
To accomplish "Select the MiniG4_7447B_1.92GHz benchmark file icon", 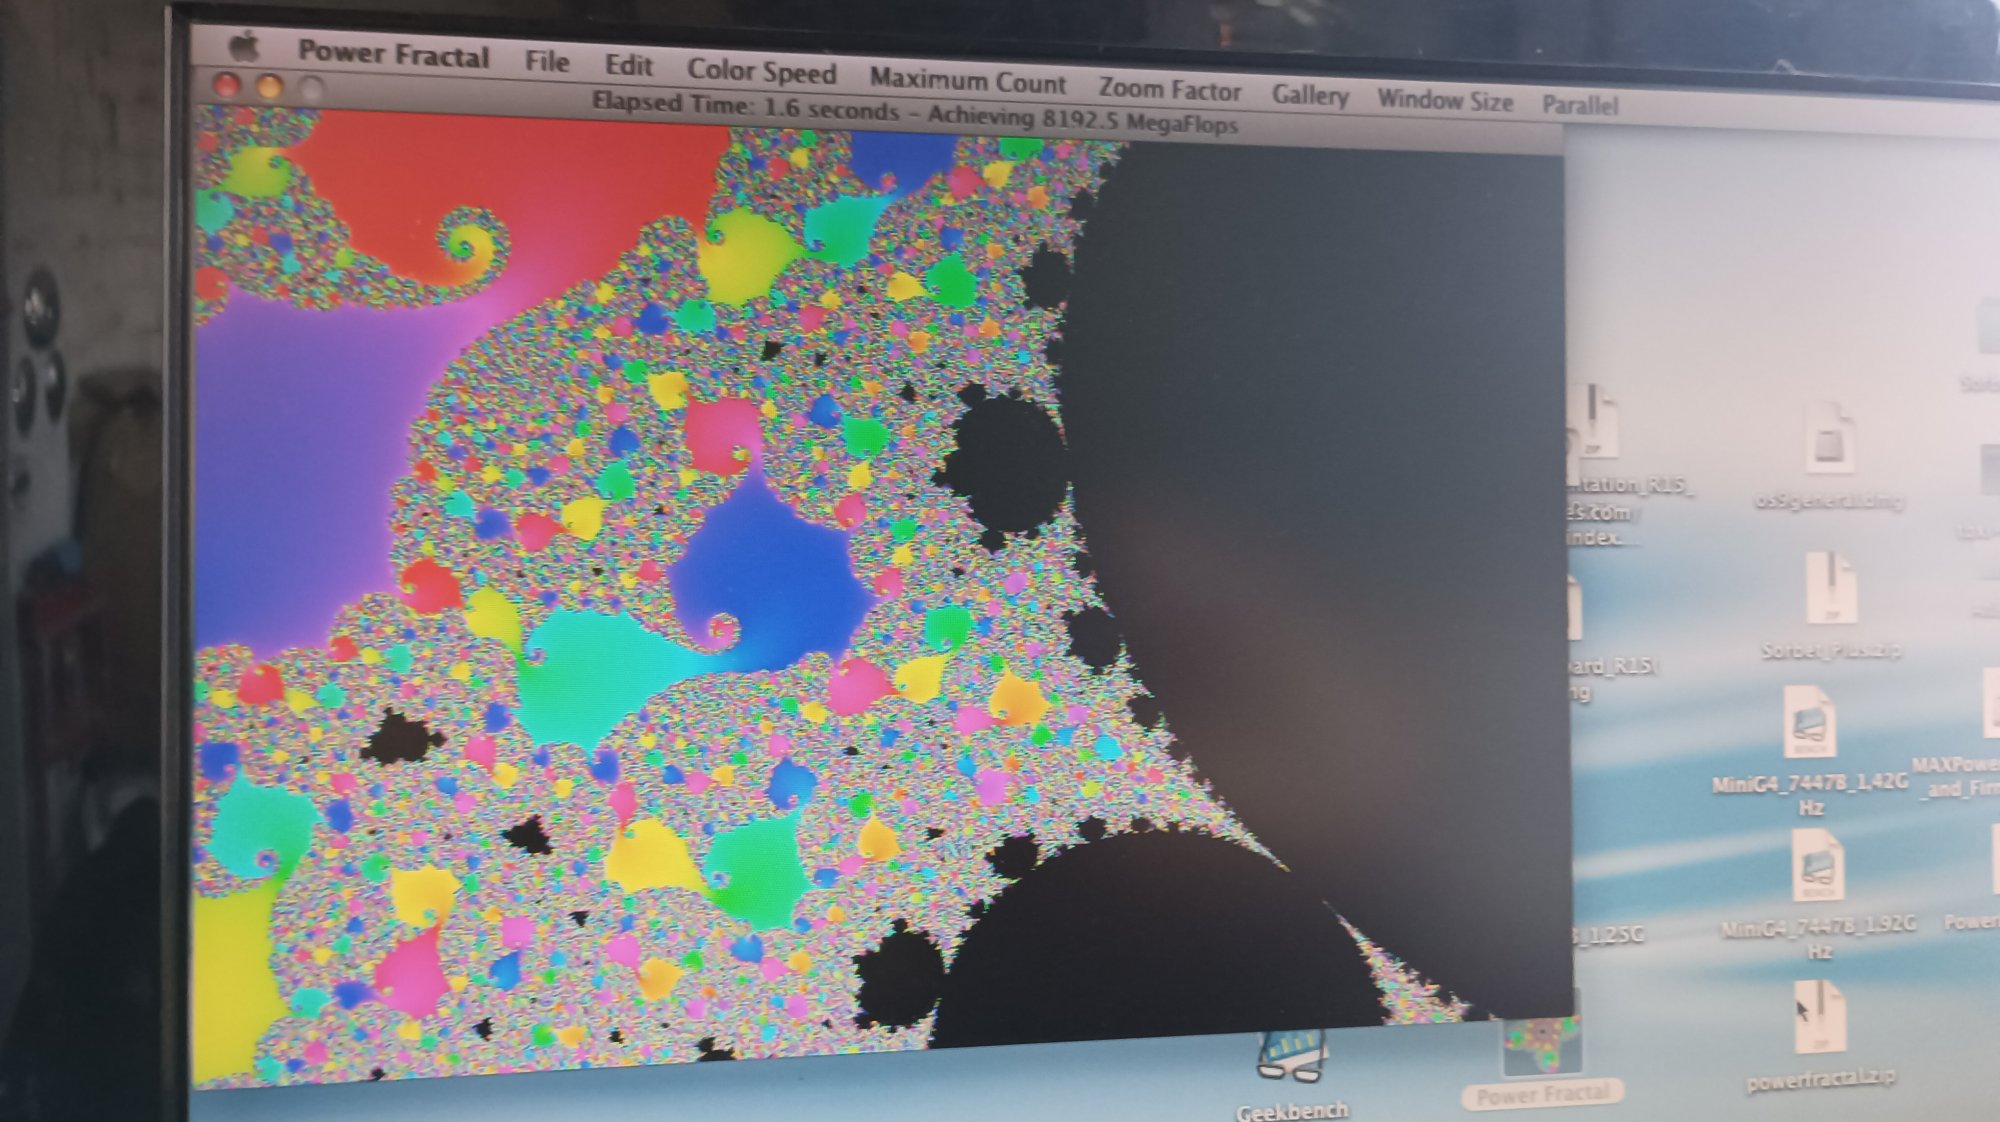I will click(x=1817, y=866).
